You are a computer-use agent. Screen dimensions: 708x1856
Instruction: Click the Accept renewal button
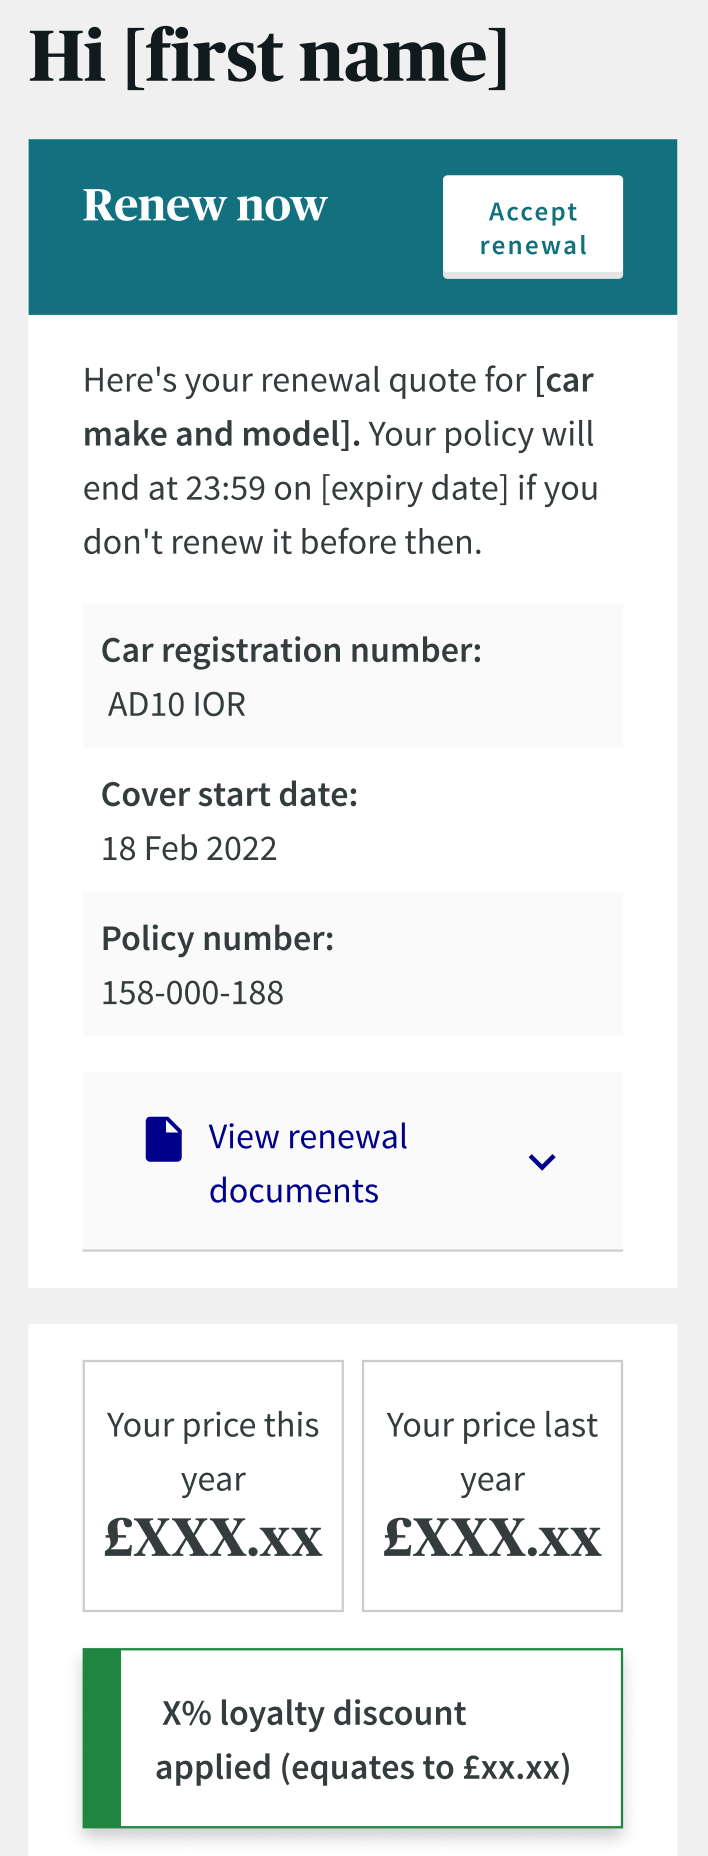point(532,227)
